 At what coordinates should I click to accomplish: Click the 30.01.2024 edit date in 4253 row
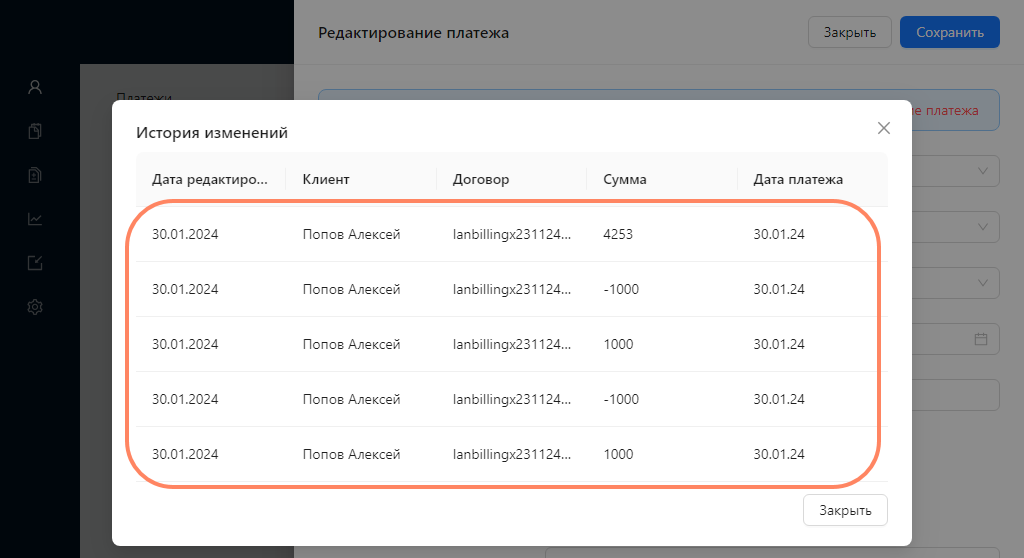pos(185,235)
